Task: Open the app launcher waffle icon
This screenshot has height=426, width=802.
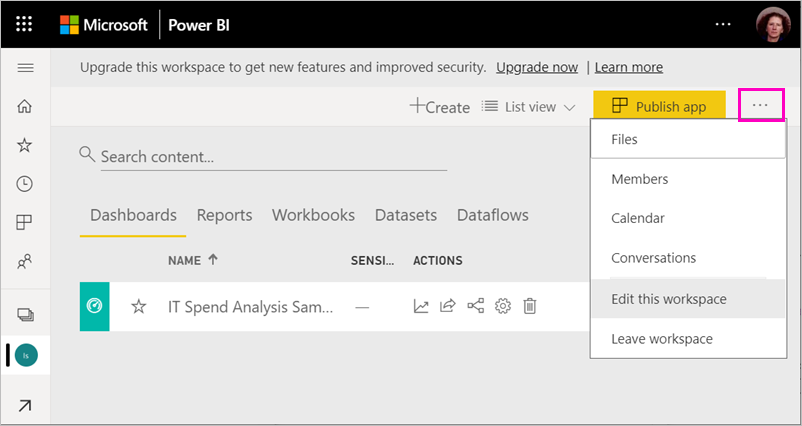Action: coord(25,24)
